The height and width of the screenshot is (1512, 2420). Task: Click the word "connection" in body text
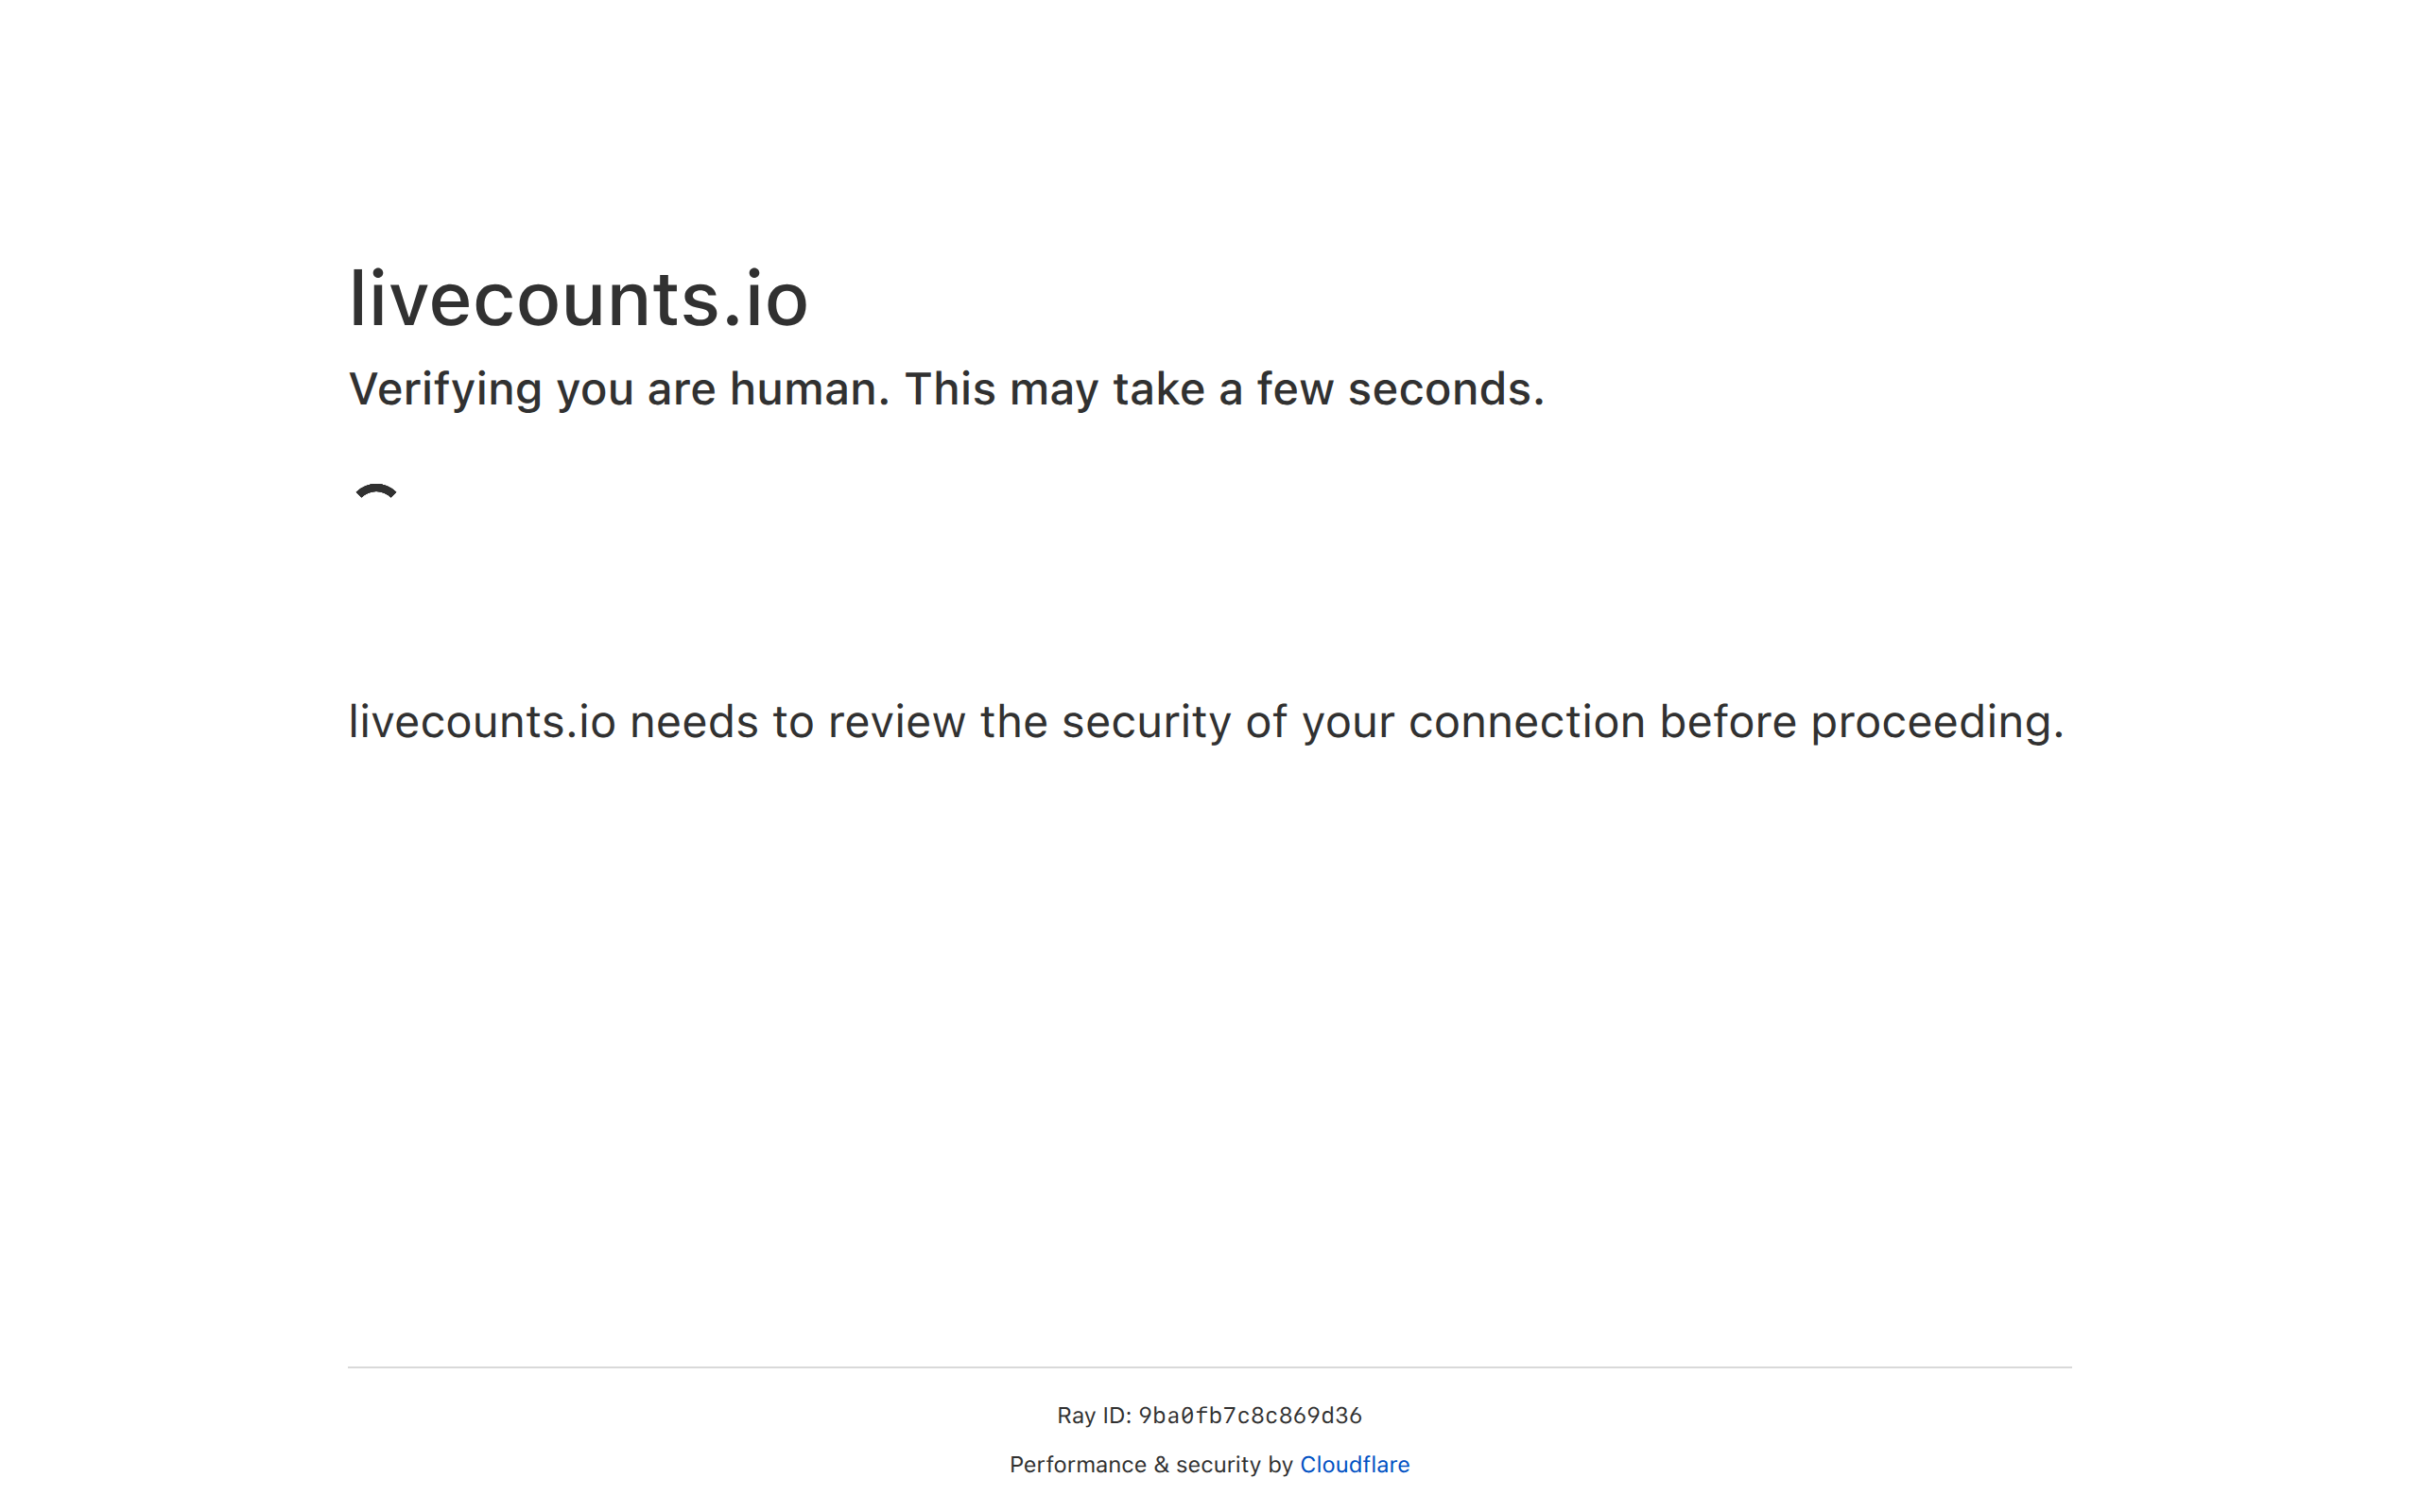tap(1526, 722)
